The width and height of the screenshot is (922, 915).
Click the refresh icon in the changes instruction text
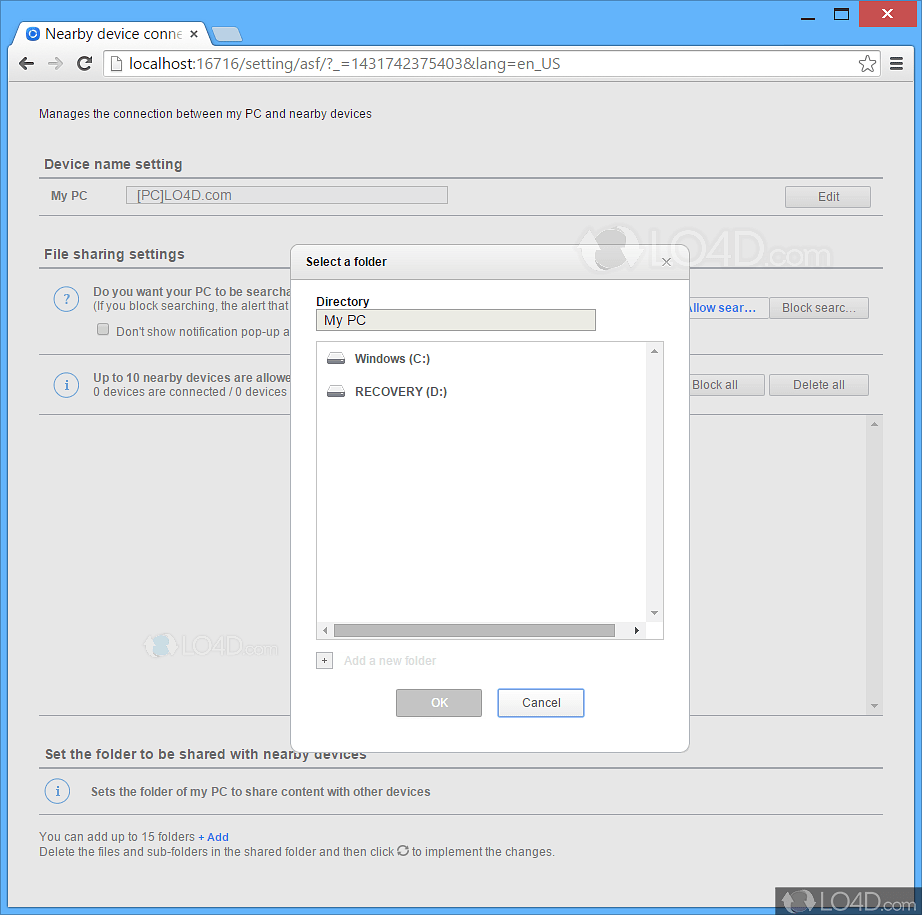(x=403, y=851)
